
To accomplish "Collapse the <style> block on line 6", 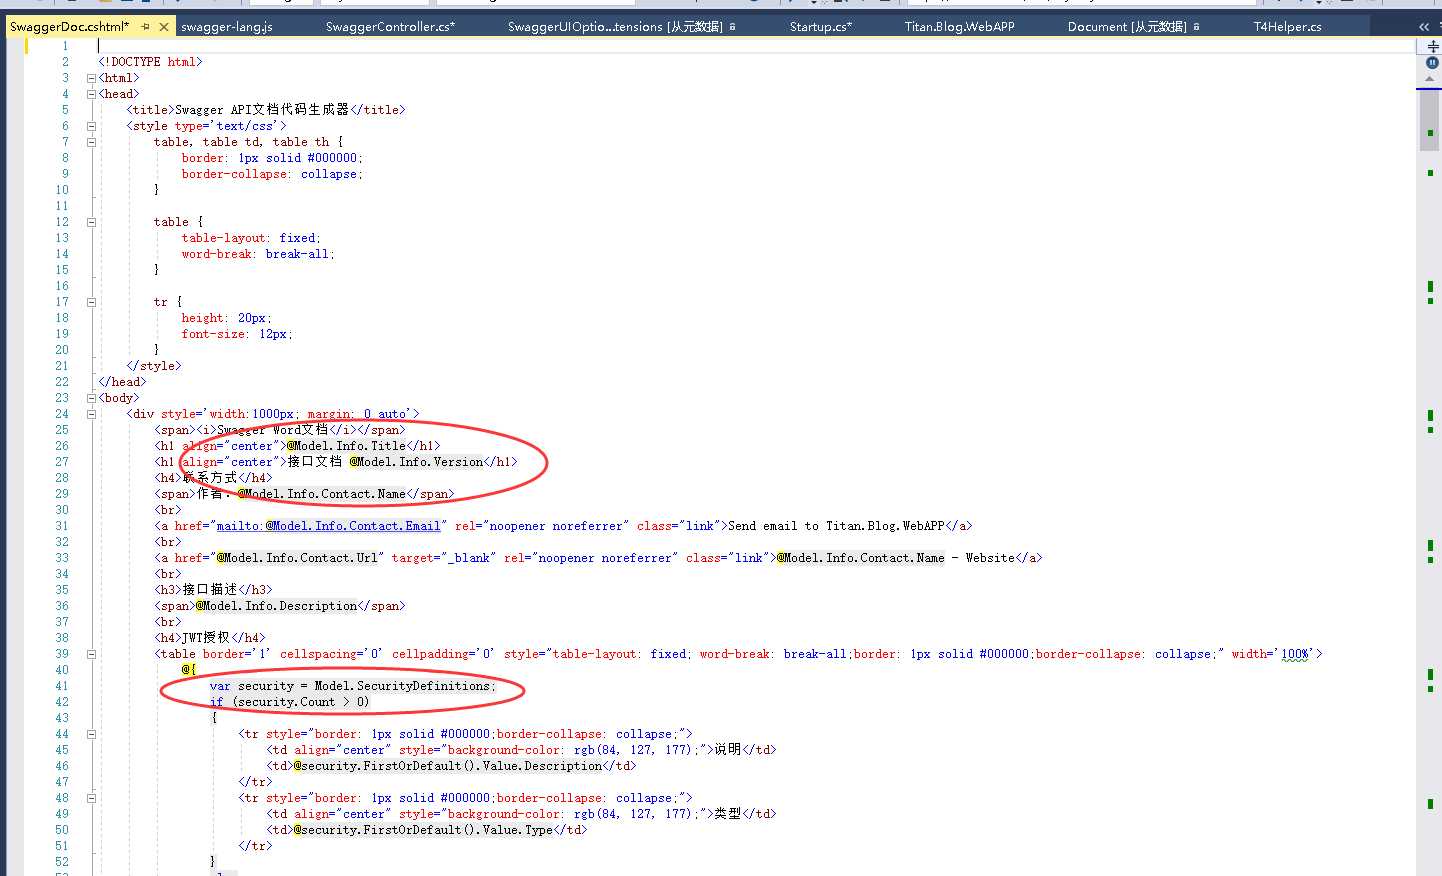I will tap(91, 126).
